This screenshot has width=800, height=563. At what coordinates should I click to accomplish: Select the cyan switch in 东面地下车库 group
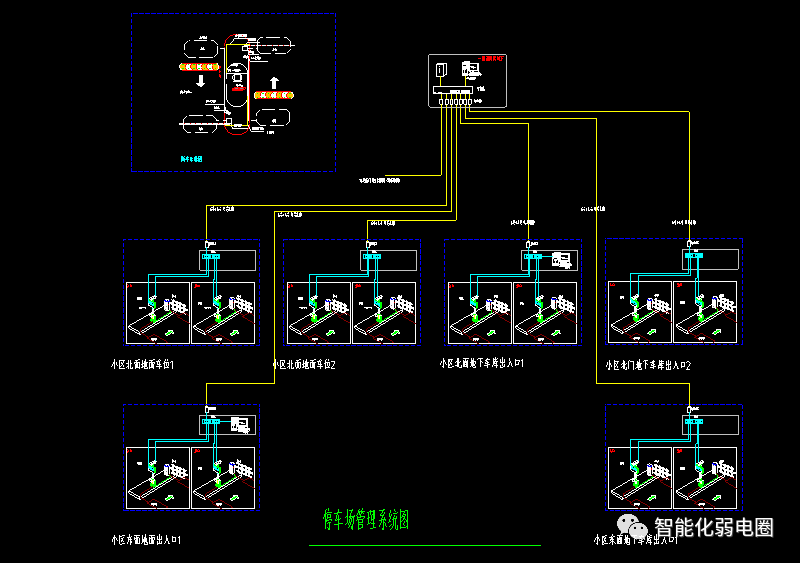[x=694, y=421]
